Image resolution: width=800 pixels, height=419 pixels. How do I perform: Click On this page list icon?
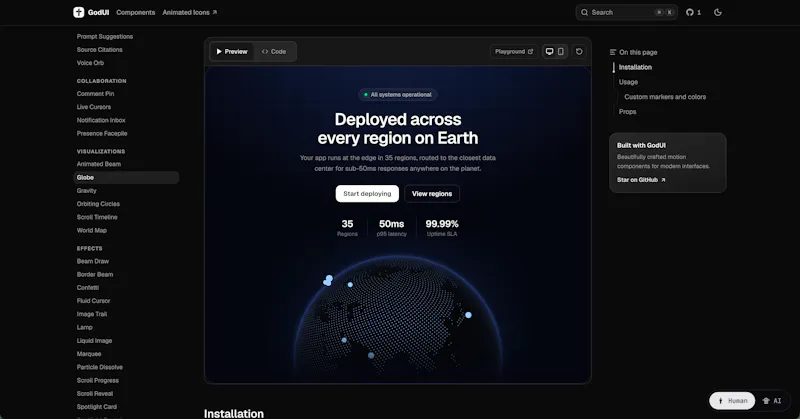[613, 52]
